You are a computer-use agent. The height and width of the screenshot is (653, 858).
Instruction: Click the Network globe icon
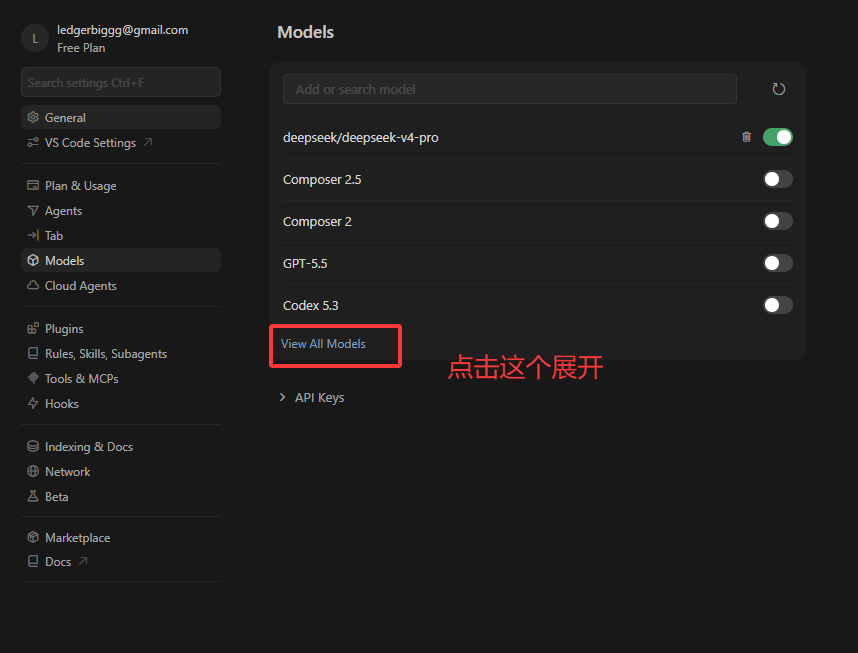33,471
